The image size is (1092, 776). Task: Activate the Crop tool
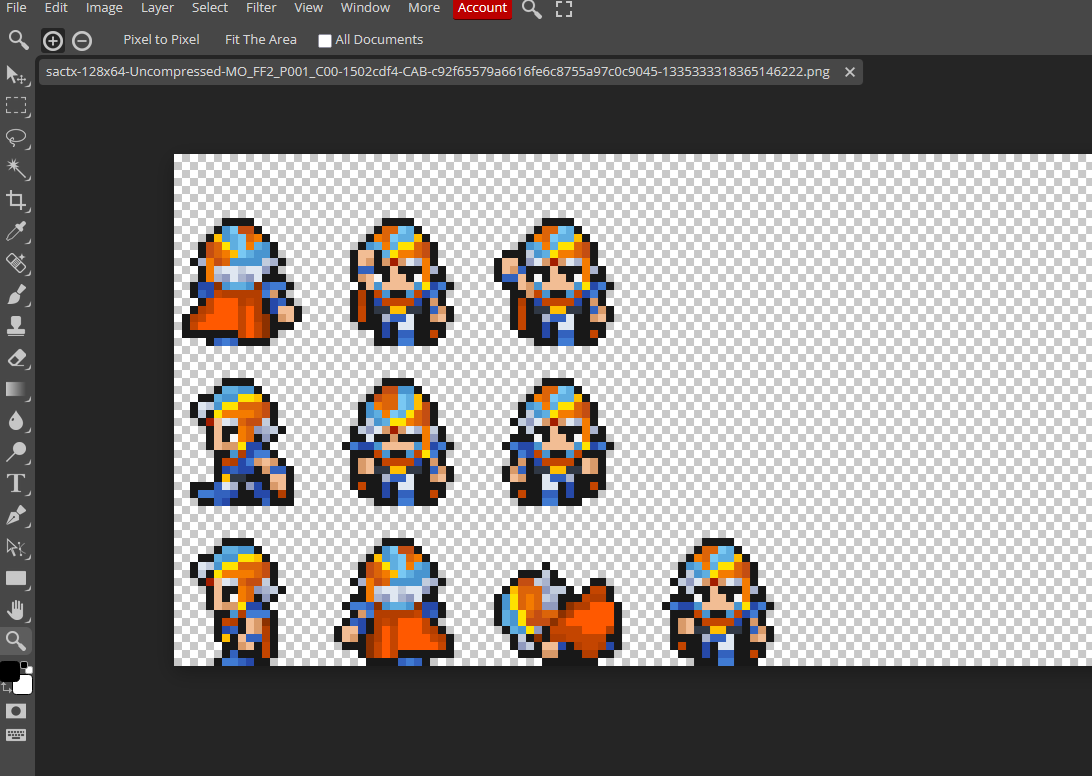pyautogui.click(x=16, y=200)
